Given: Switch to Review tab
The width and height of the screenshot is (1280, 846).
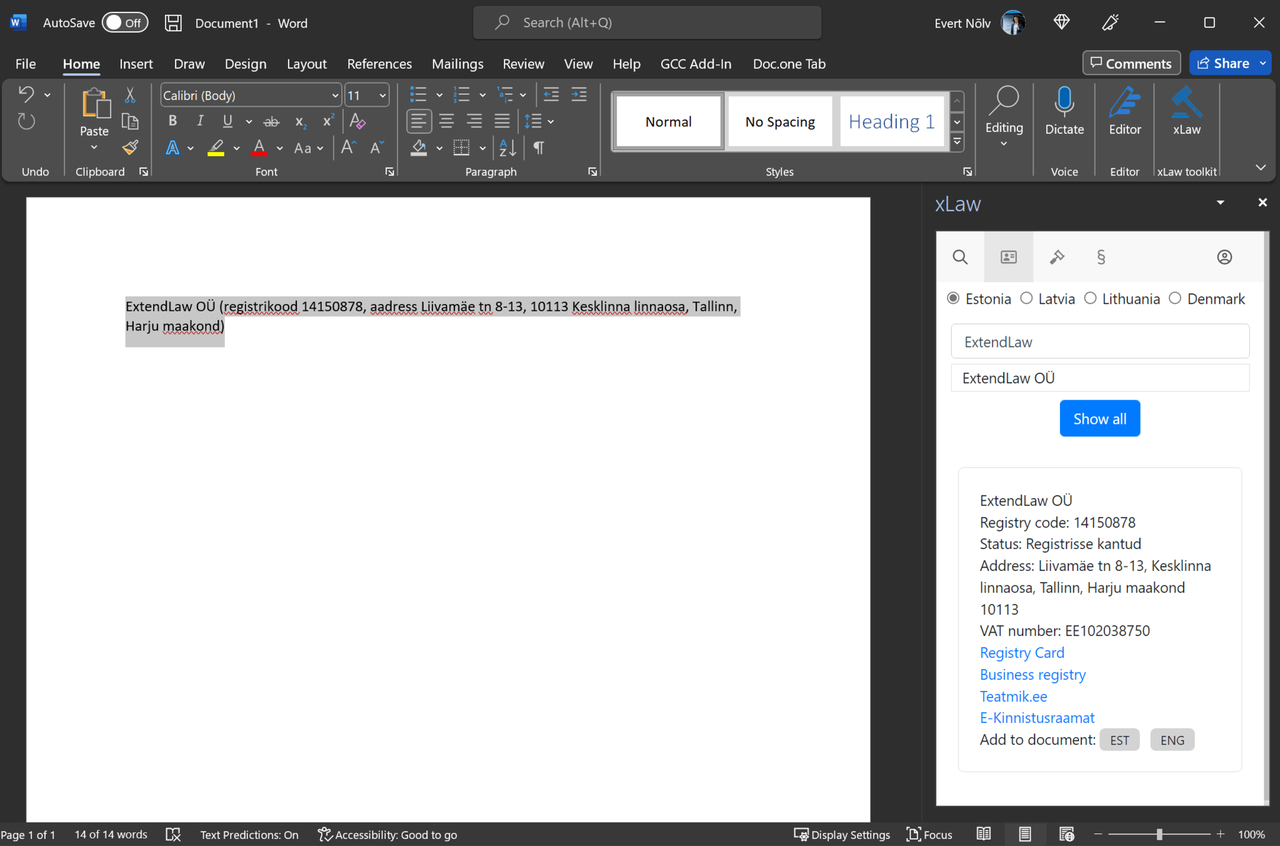Looking at the screenshot, I should pos(523,63).
